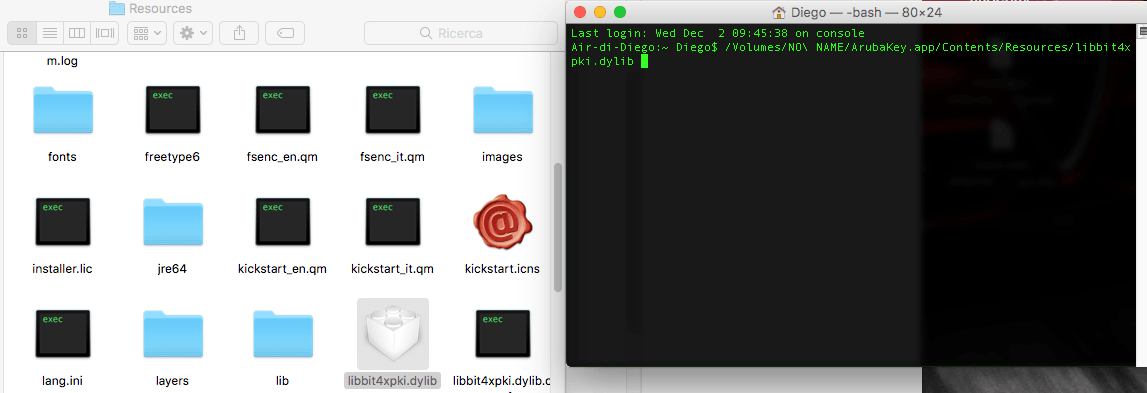Zoom the Terminal window with green button
1147x393 pixels.
pos(620,12)
